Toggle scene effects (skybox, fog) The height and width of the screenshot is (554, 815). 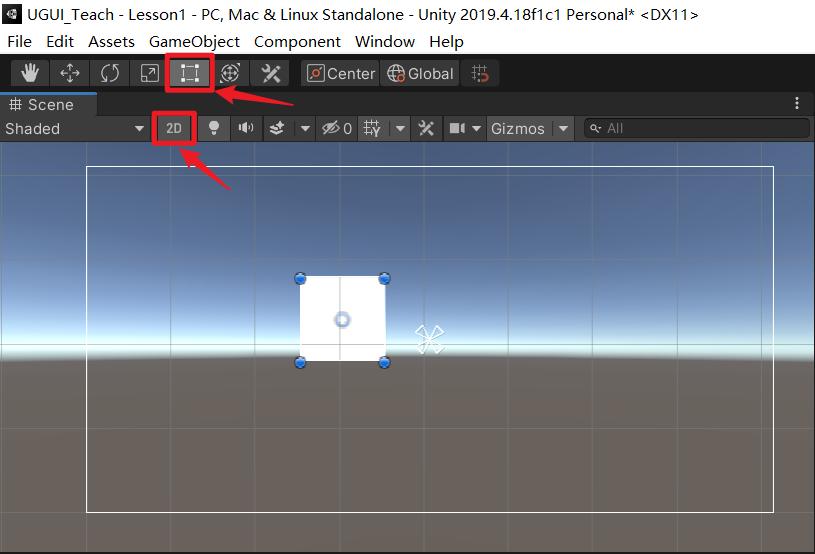pos(278,128)
